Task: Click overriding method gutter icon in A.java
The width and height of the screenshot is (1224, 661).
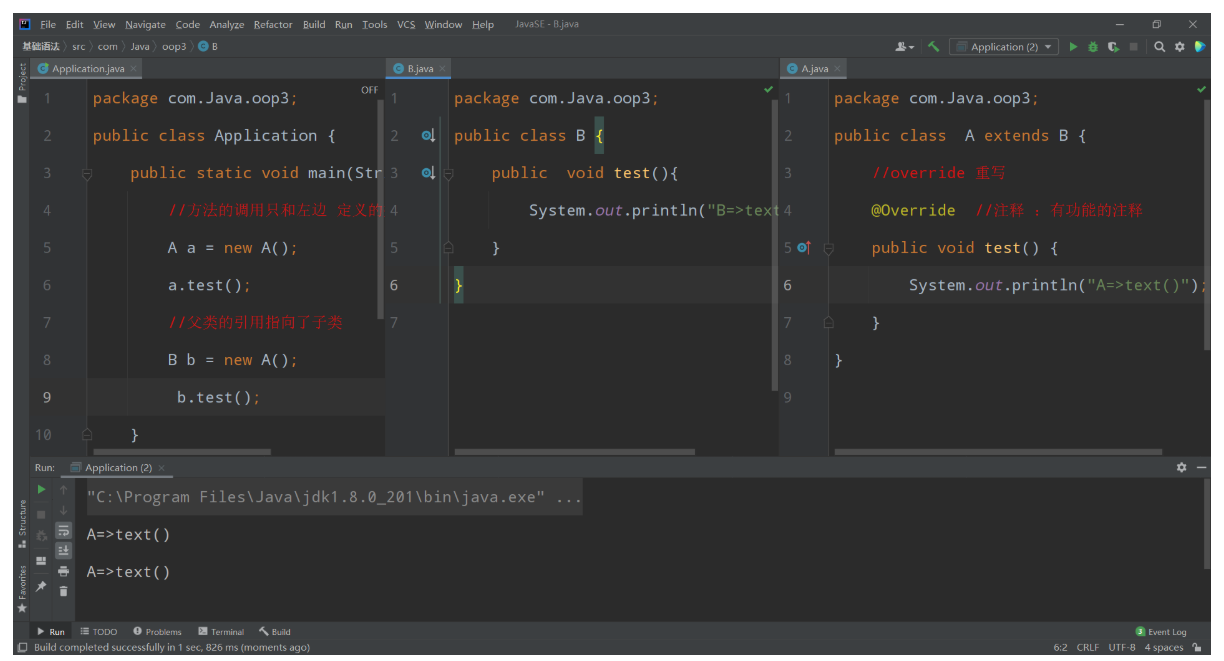Action: click(804, 248)
